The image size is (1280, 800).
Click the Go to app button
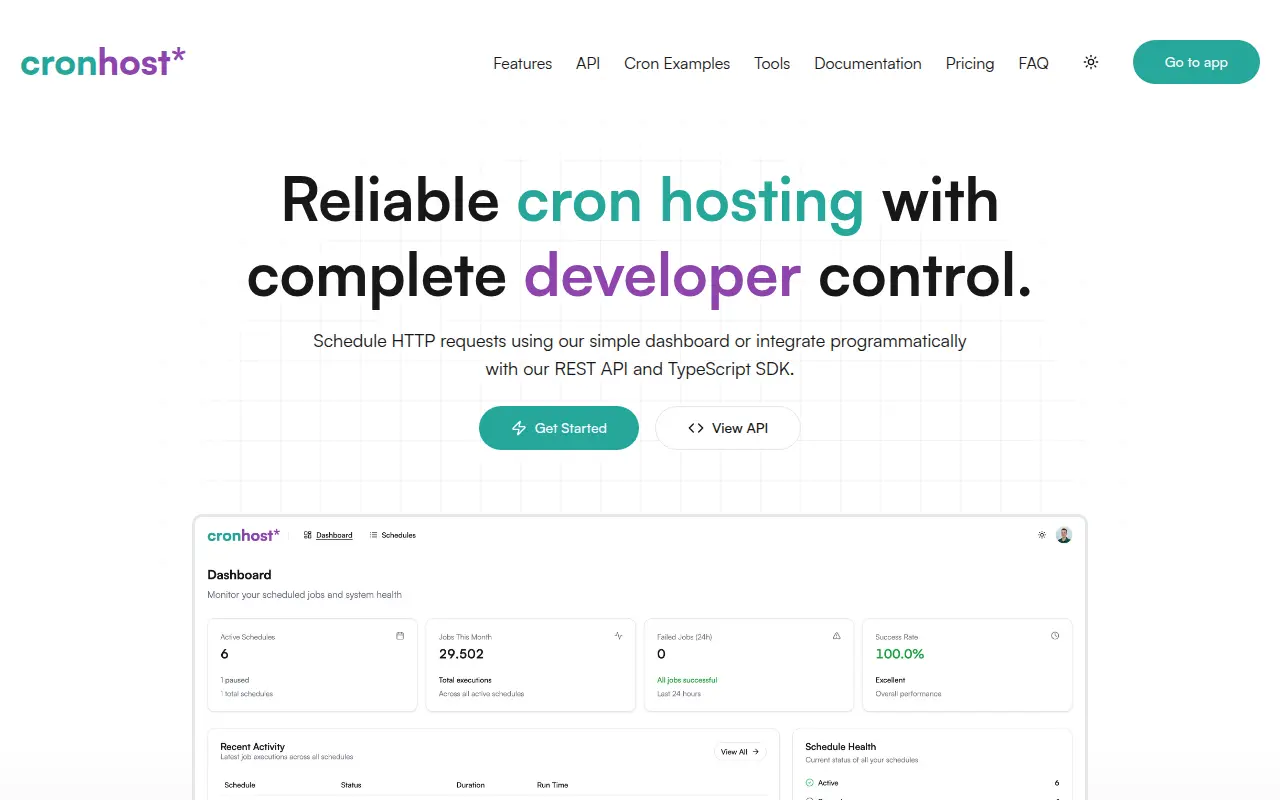1196,62
